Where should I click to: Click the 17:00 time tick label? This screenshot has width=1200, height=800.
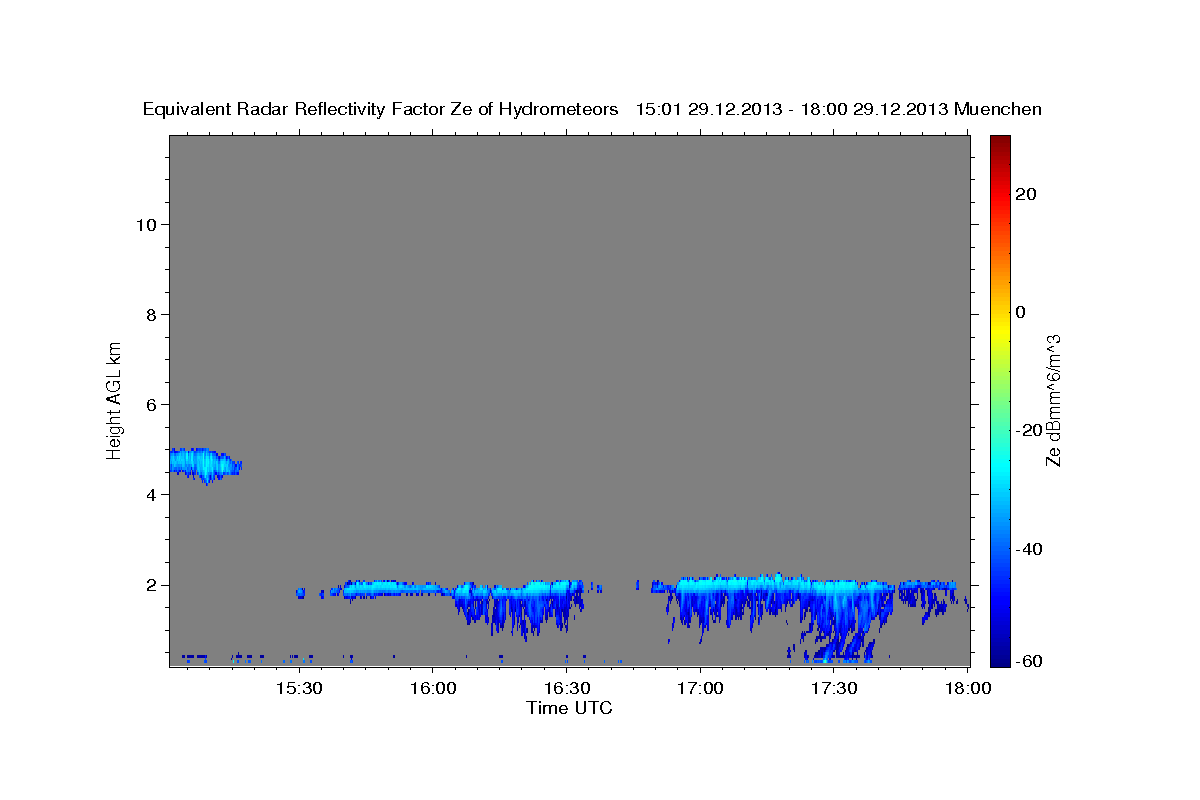[x=700, y=688]
